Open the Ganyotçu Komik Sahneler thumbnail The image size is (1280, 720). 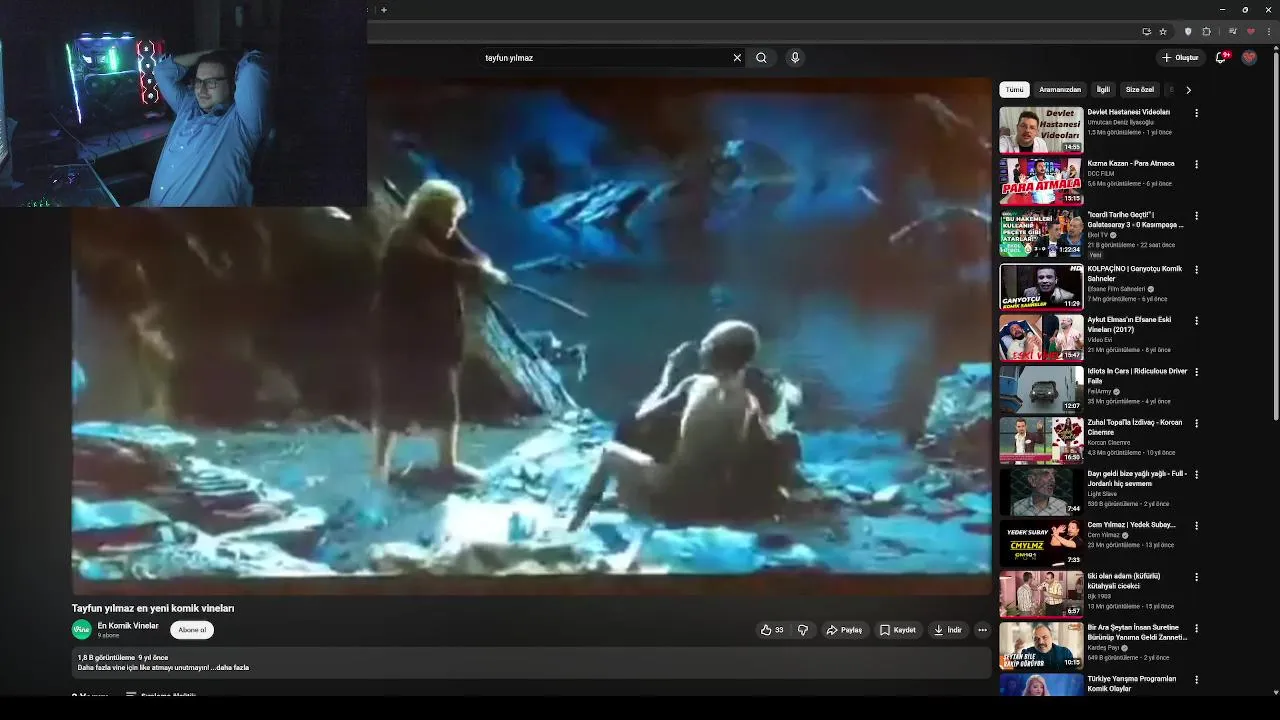coord(1041,286)
